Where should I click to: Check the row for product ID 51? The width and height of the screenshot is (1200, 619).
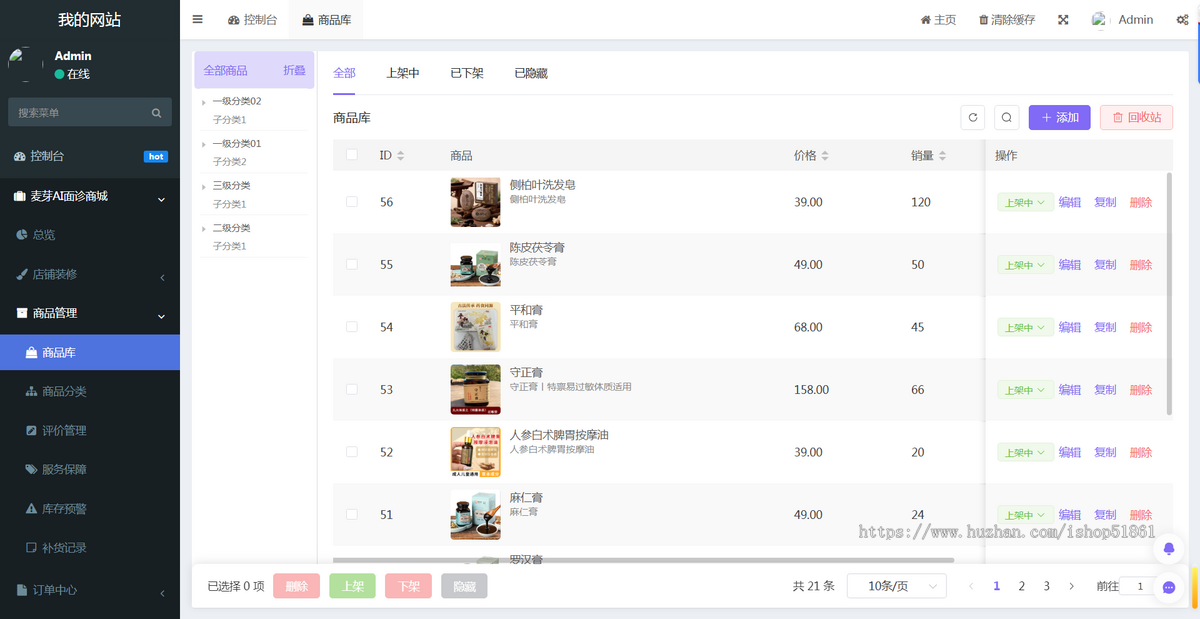351,514
